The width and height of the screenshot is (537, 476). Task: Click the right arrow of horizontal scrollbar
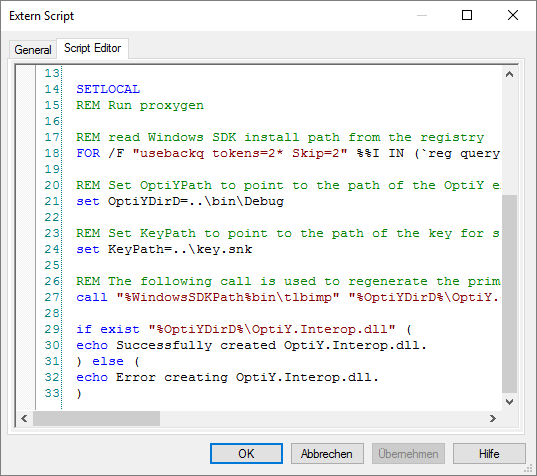pos(492,418)
